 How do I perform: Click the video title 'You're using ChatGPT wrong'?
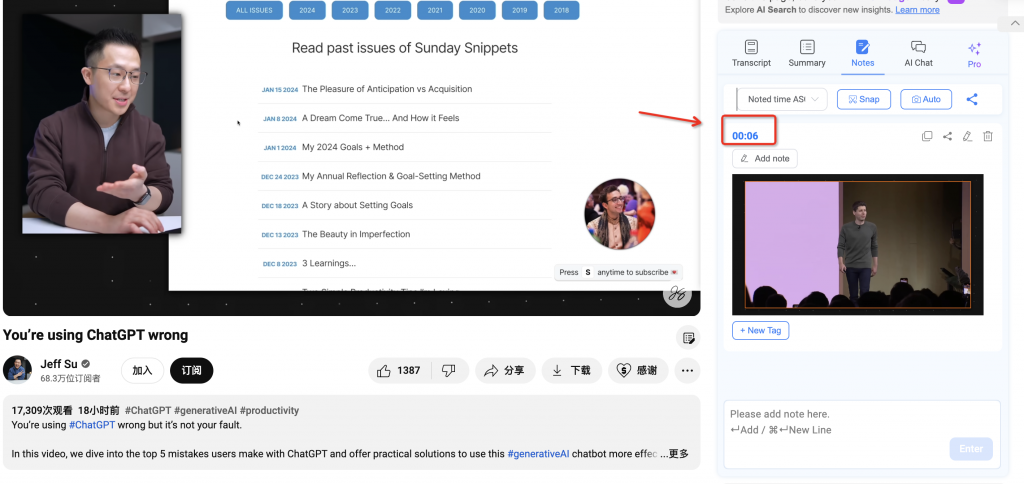(x=95, y=335)
